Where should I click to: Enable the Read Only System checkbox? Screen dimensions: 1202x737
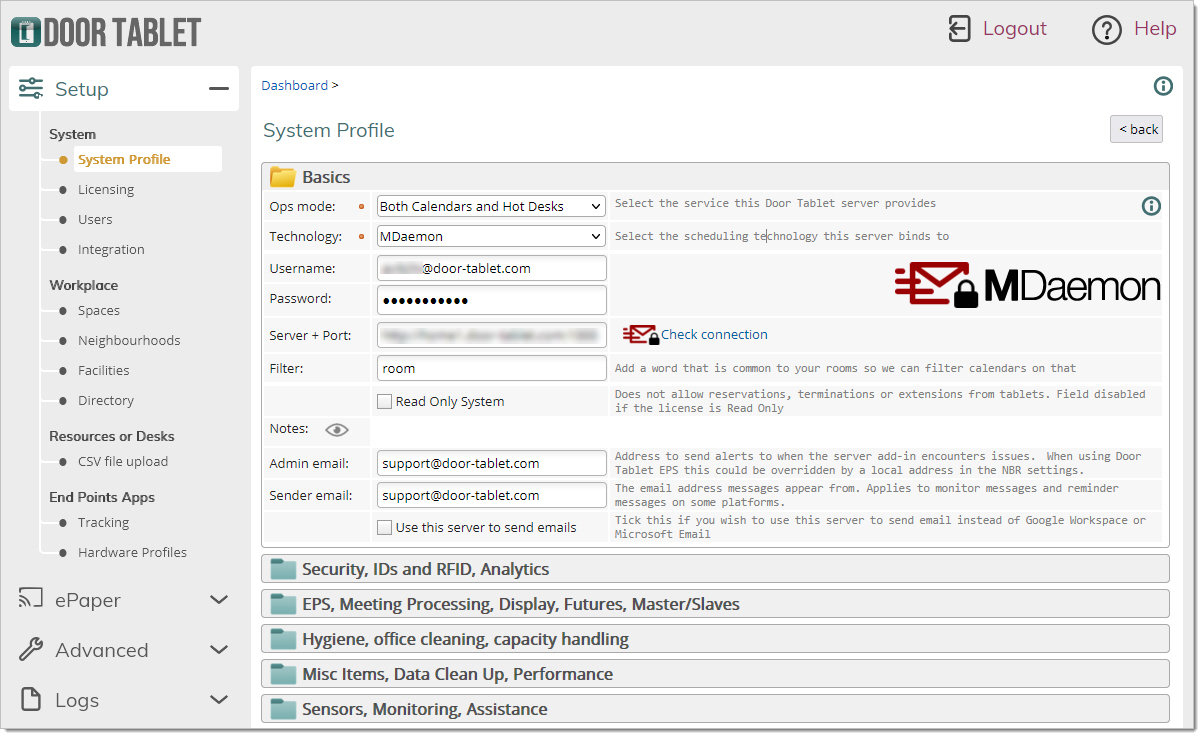[x=384, y=401]
